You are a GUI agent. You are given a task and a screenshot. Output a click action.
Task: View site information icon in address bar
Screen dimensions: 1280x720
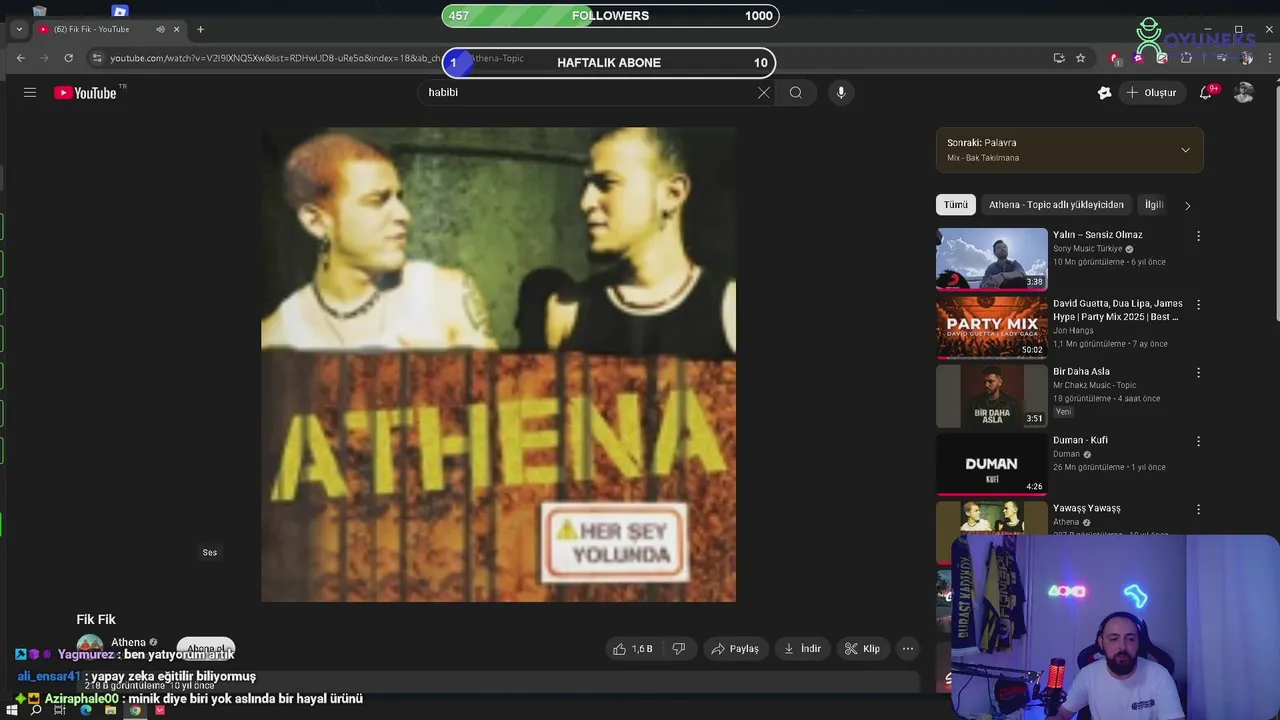pyautogui.click(x=97, y=58)
